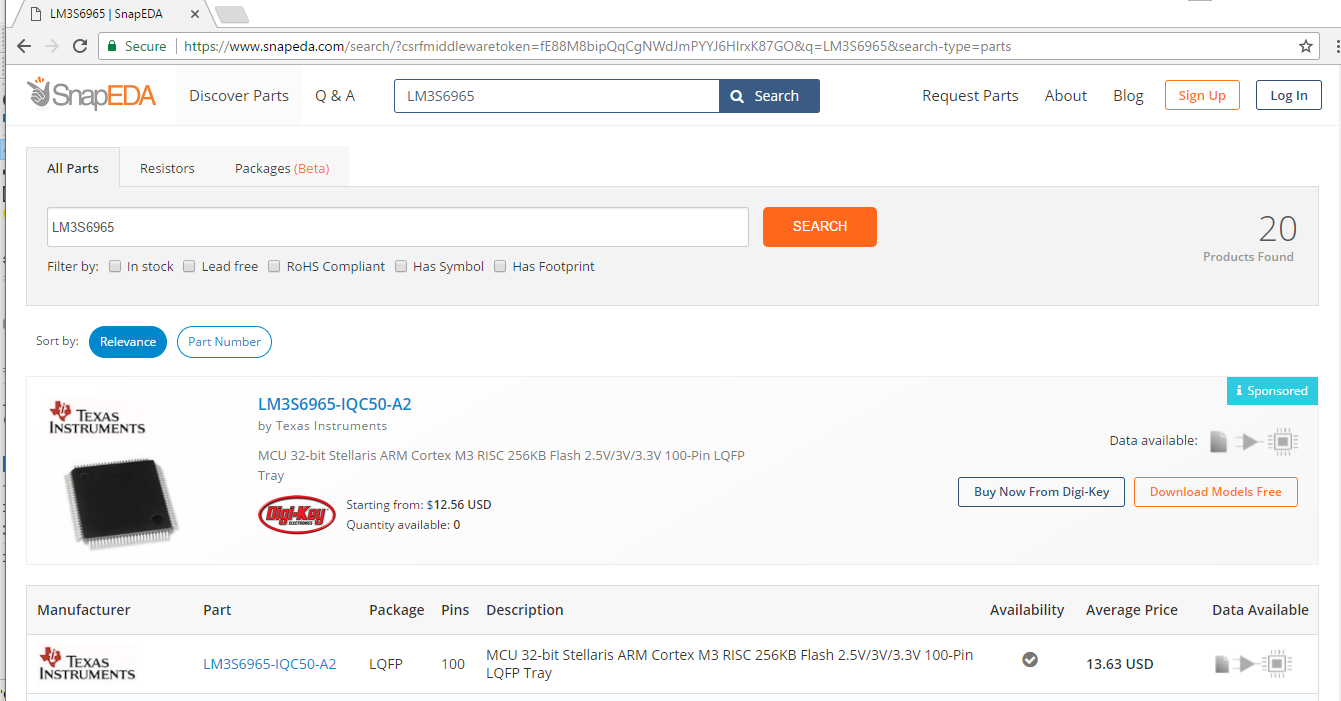The image size is (1341, 701).
Task: Open a new browser tab
Action: click(232, 14)
